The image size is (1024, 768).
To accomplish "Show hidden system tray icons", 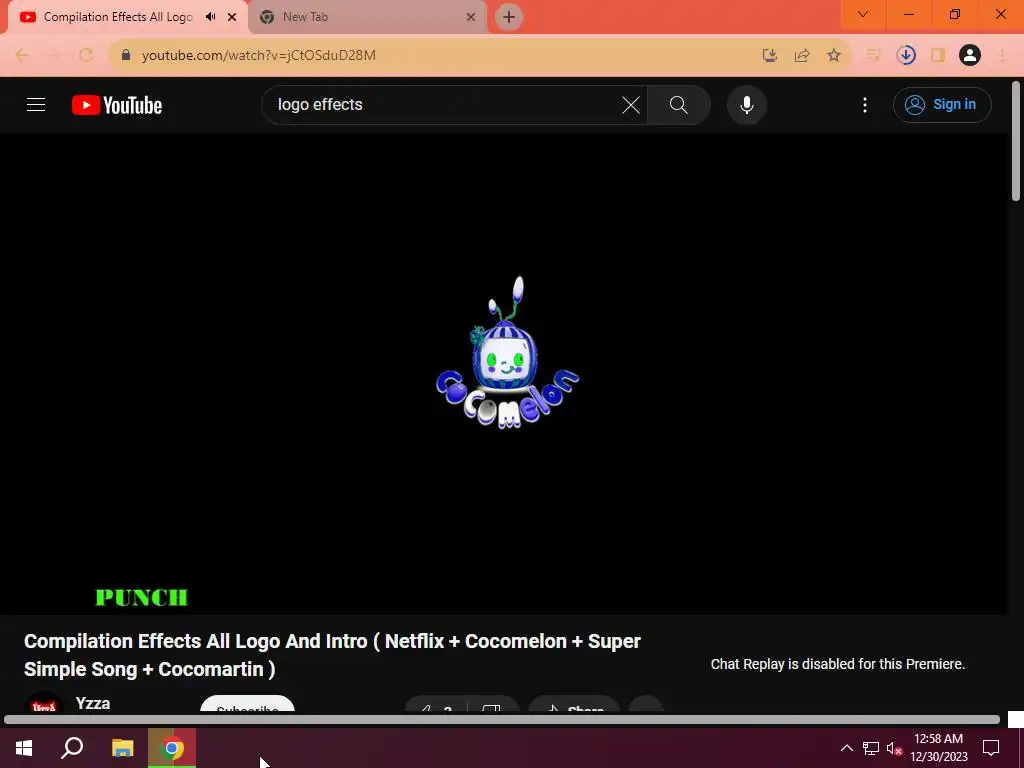I will [846, 748].
